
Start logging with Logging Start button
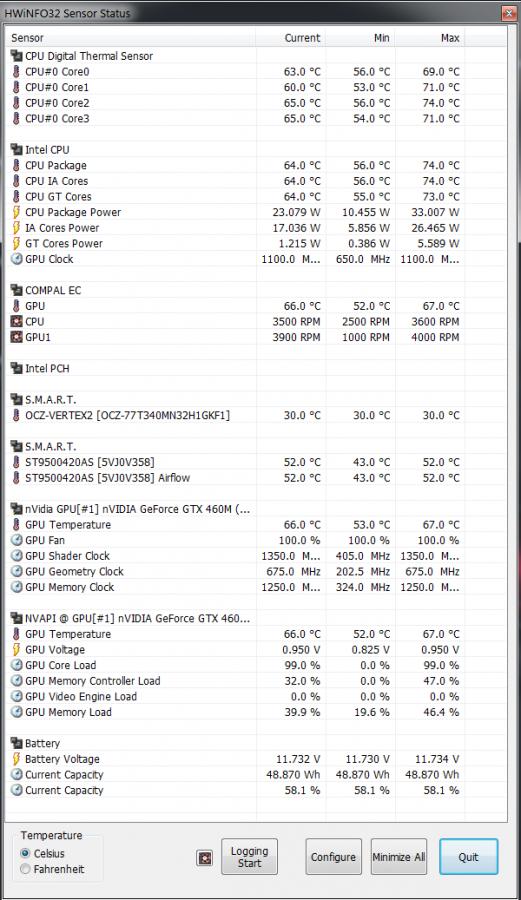(x=249, y=857)
